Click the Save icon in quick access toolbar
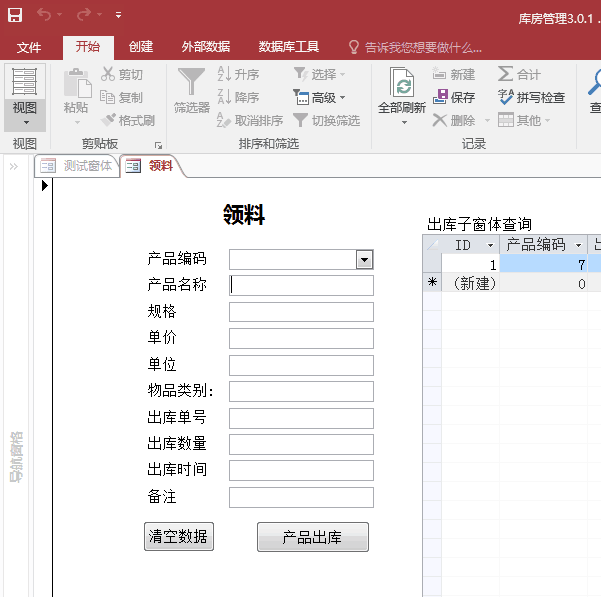The width and height of the screenshot is (601, 597). [x=15, y=15]
